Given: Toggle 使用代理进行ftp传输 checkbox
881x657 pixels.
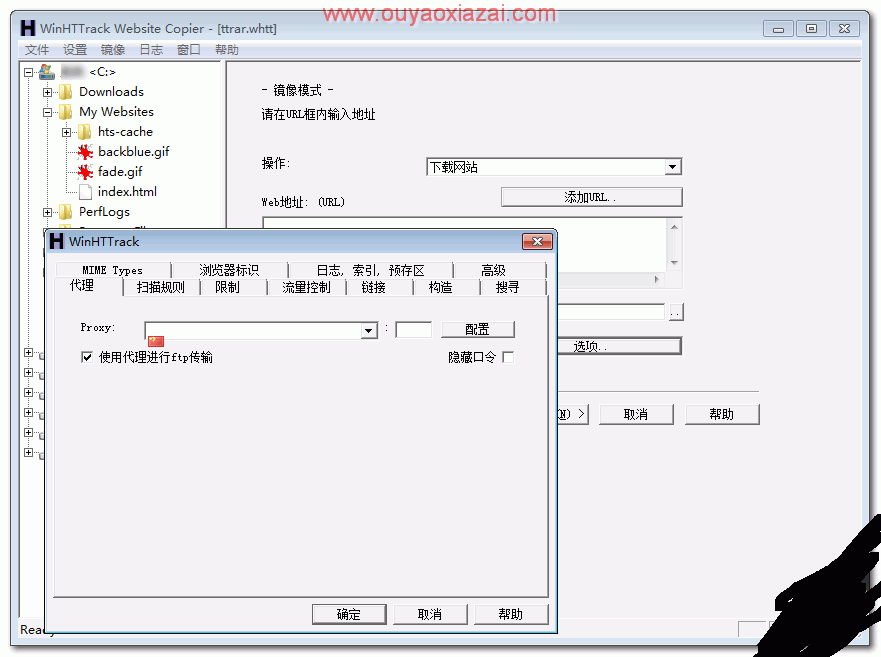Looking at the screenshot, I should (87, 357).
